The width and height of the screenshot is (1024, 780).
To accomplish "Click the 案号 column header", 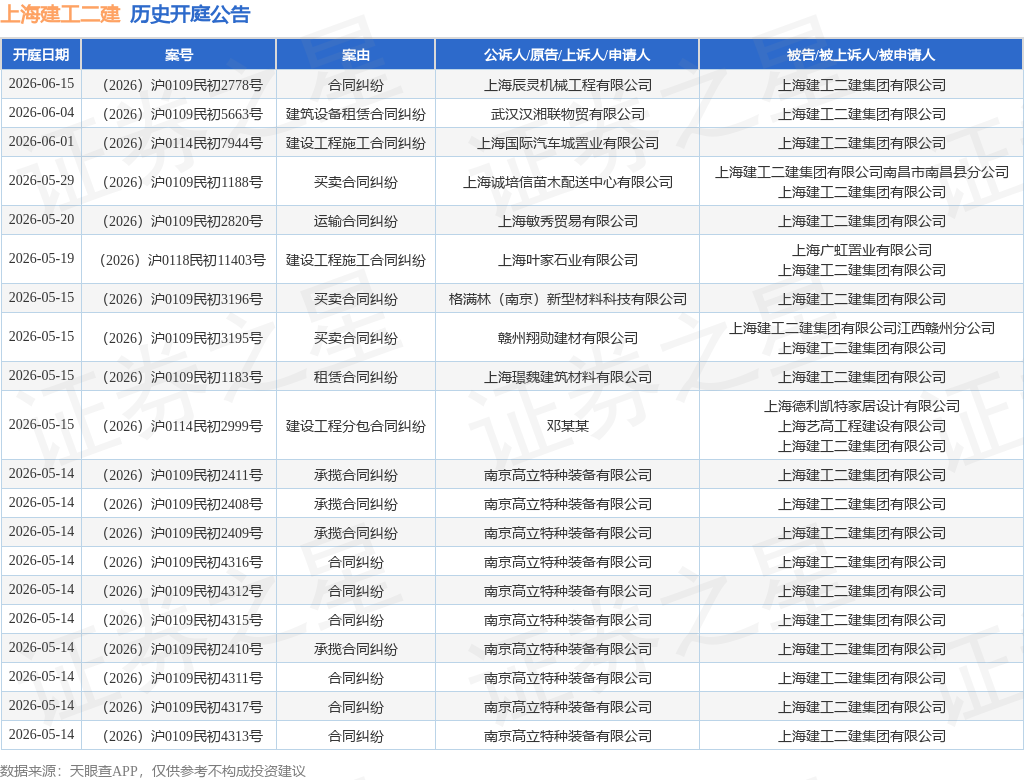I will (178, 55).
